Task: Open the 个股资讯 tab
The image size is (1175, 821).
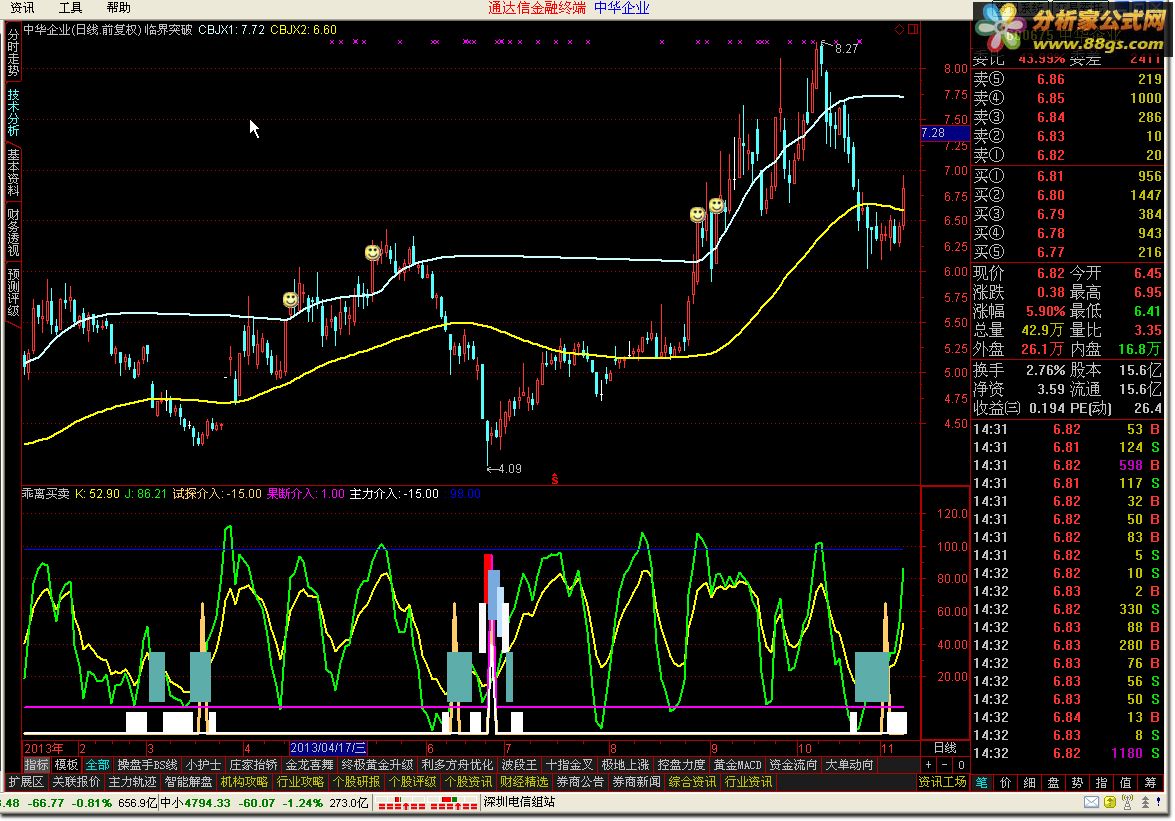Action: [x=468, y=782]
